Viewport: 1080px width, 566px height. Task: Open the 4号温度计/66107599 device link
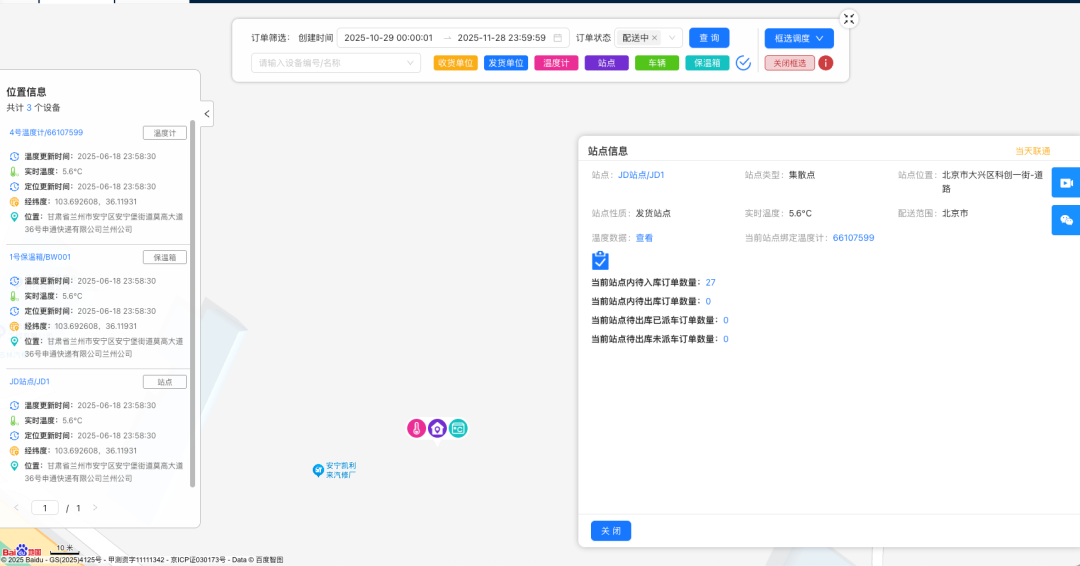tap(46, 132)
